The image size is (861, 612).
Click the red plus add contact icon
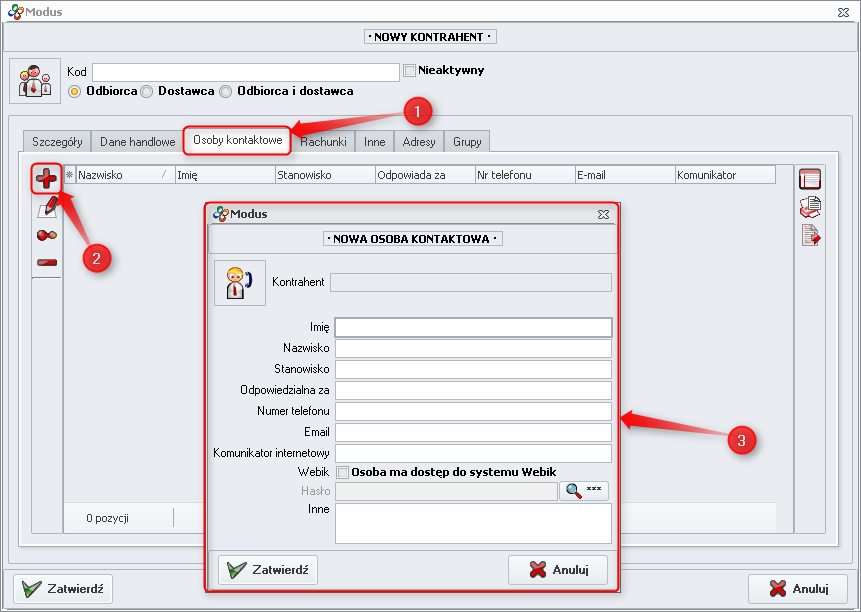coord(46,180)
